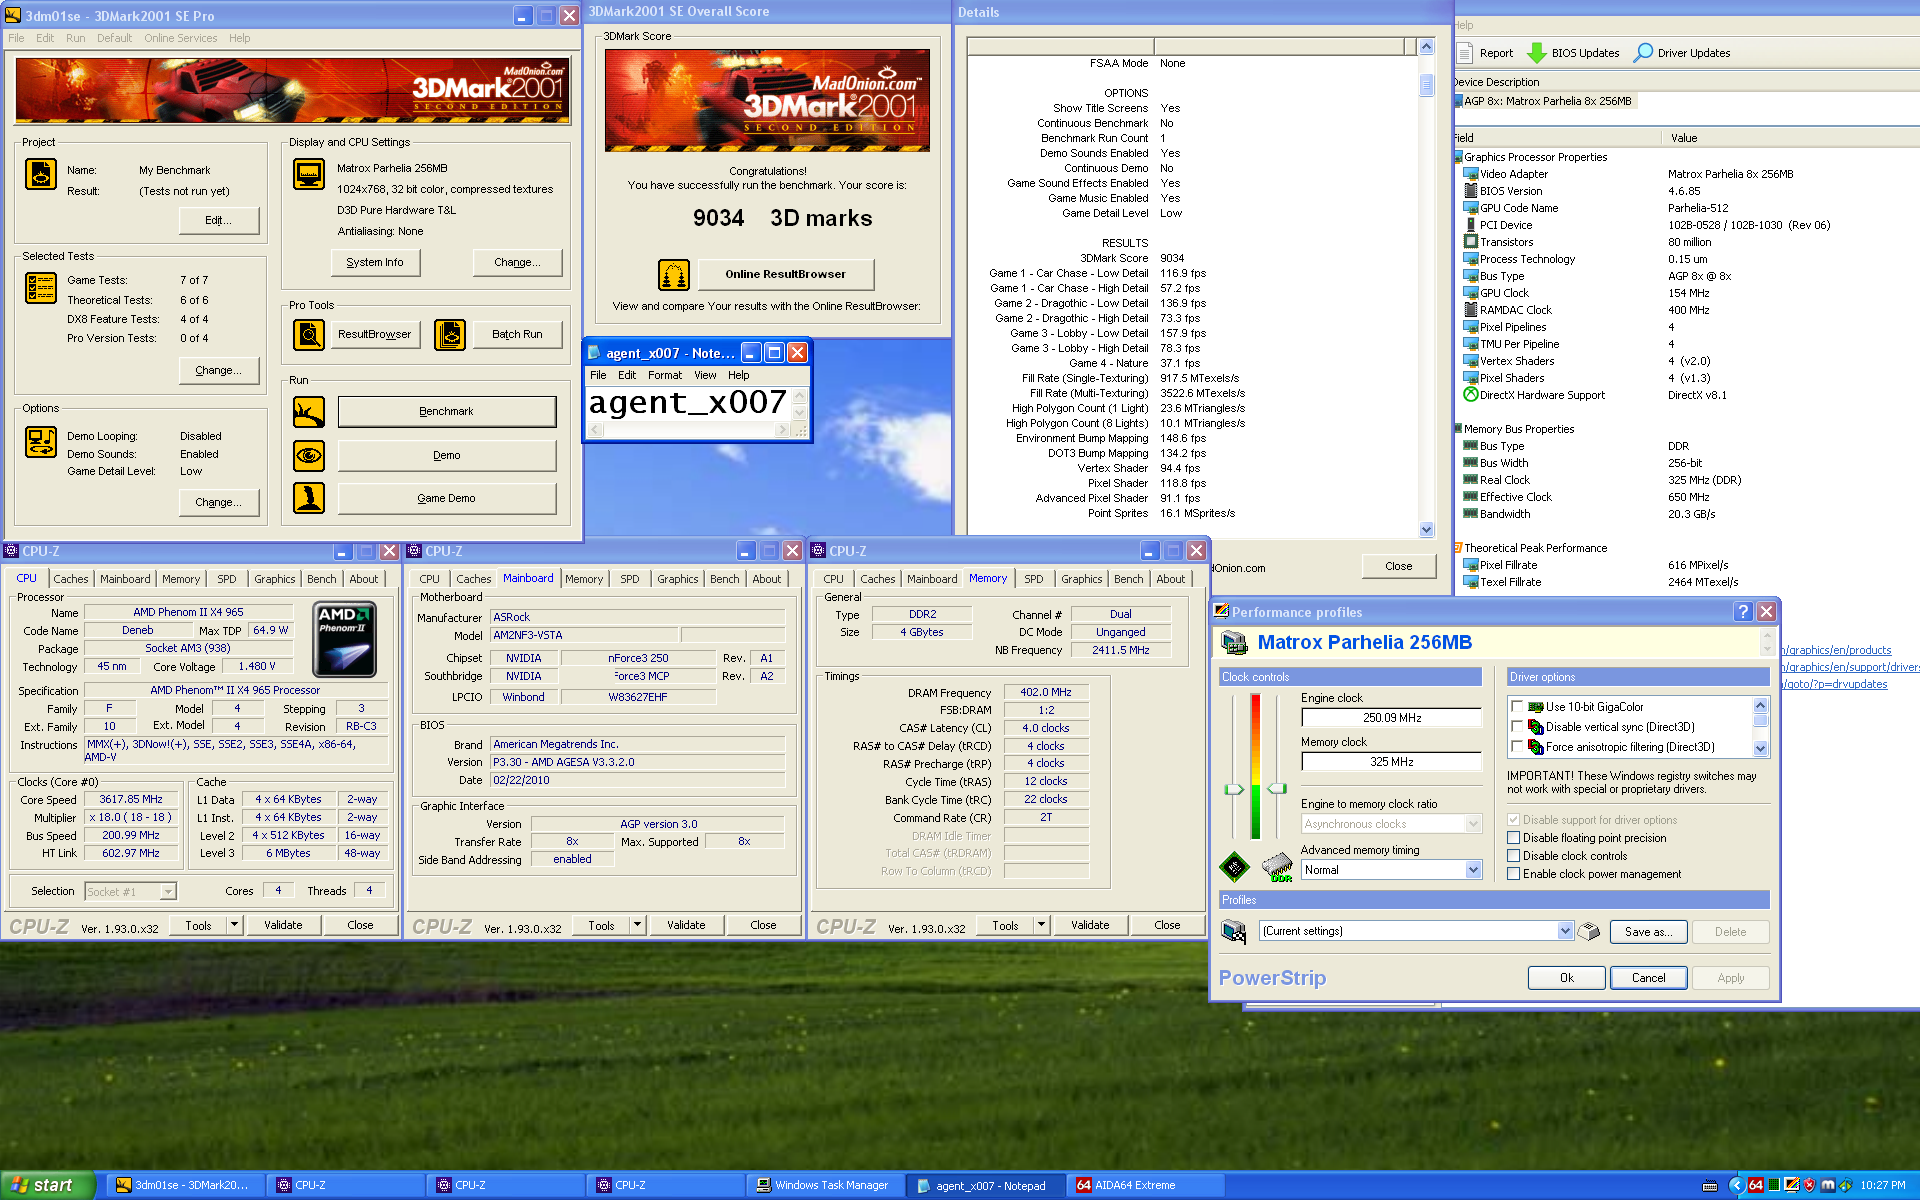The height and width of the screenshot is (1200, 1920).
Task: Click the music note tray icon
Action: click(1845, 1185)
